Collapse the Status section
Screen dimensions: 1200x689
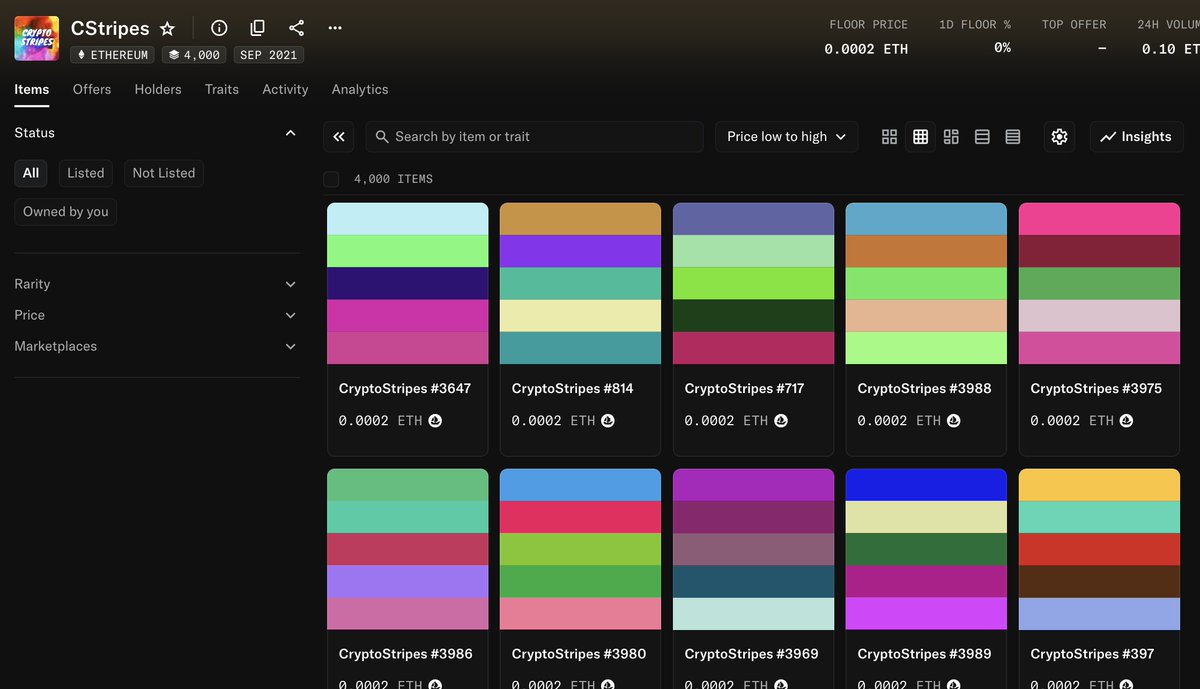click(290, 133)
